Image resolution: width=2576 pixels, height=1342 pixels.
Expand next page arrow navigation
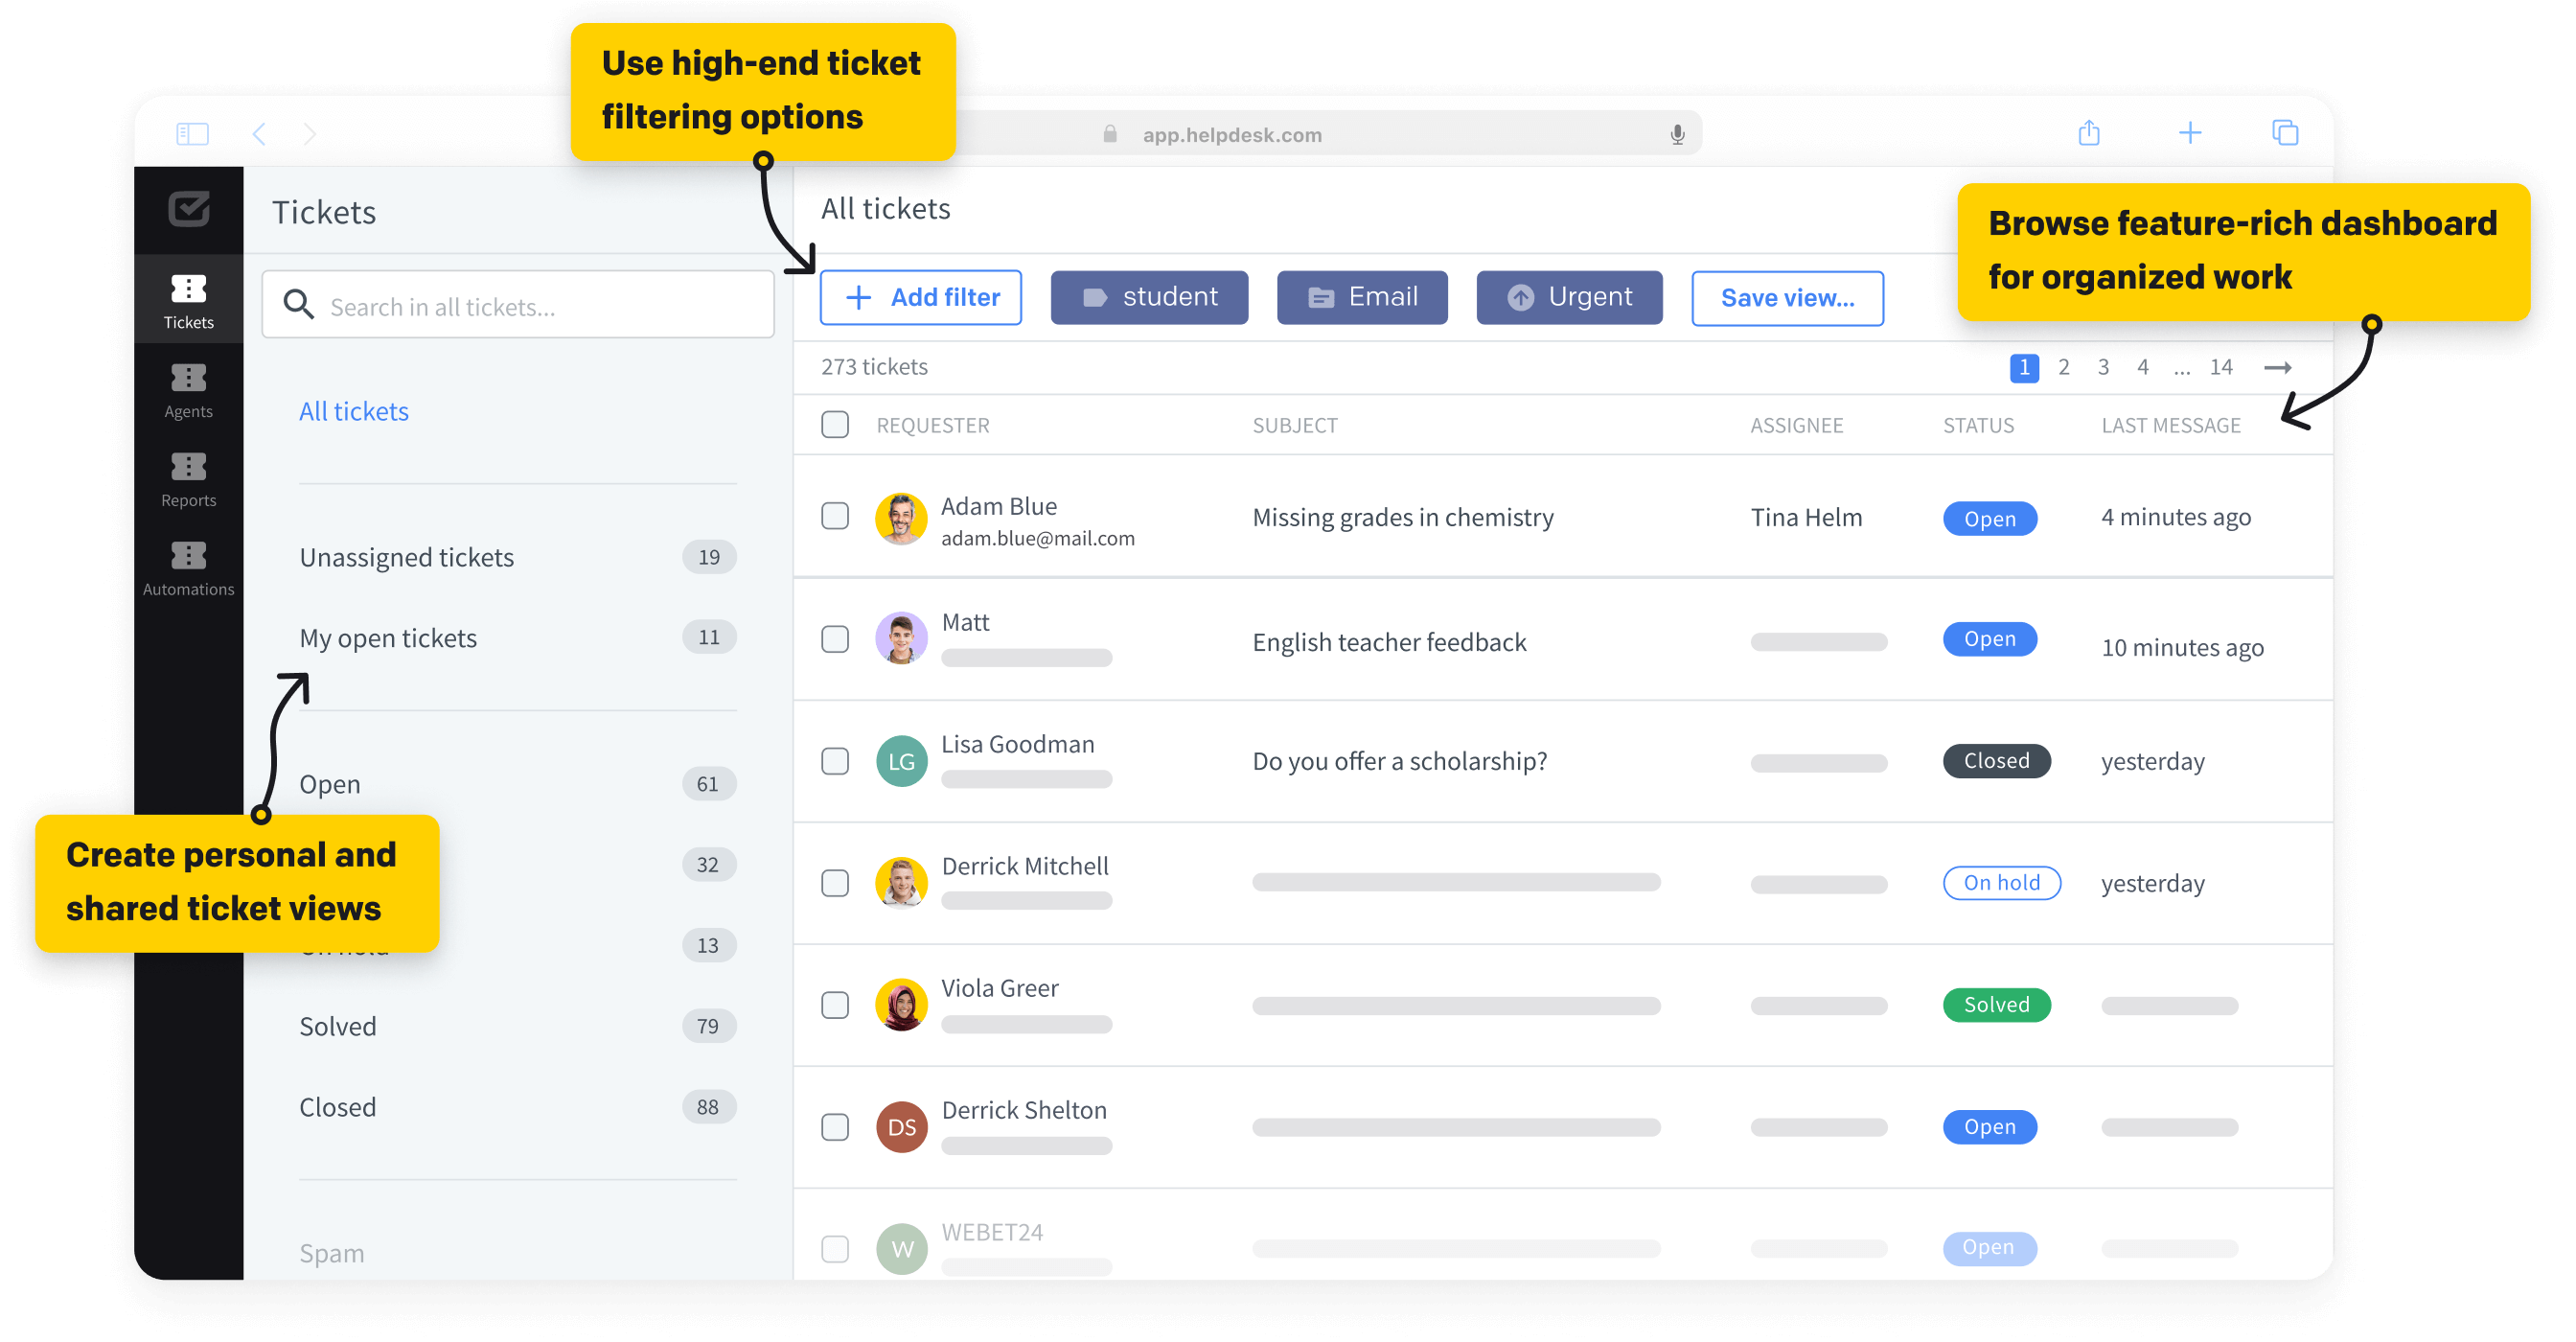2281,368
